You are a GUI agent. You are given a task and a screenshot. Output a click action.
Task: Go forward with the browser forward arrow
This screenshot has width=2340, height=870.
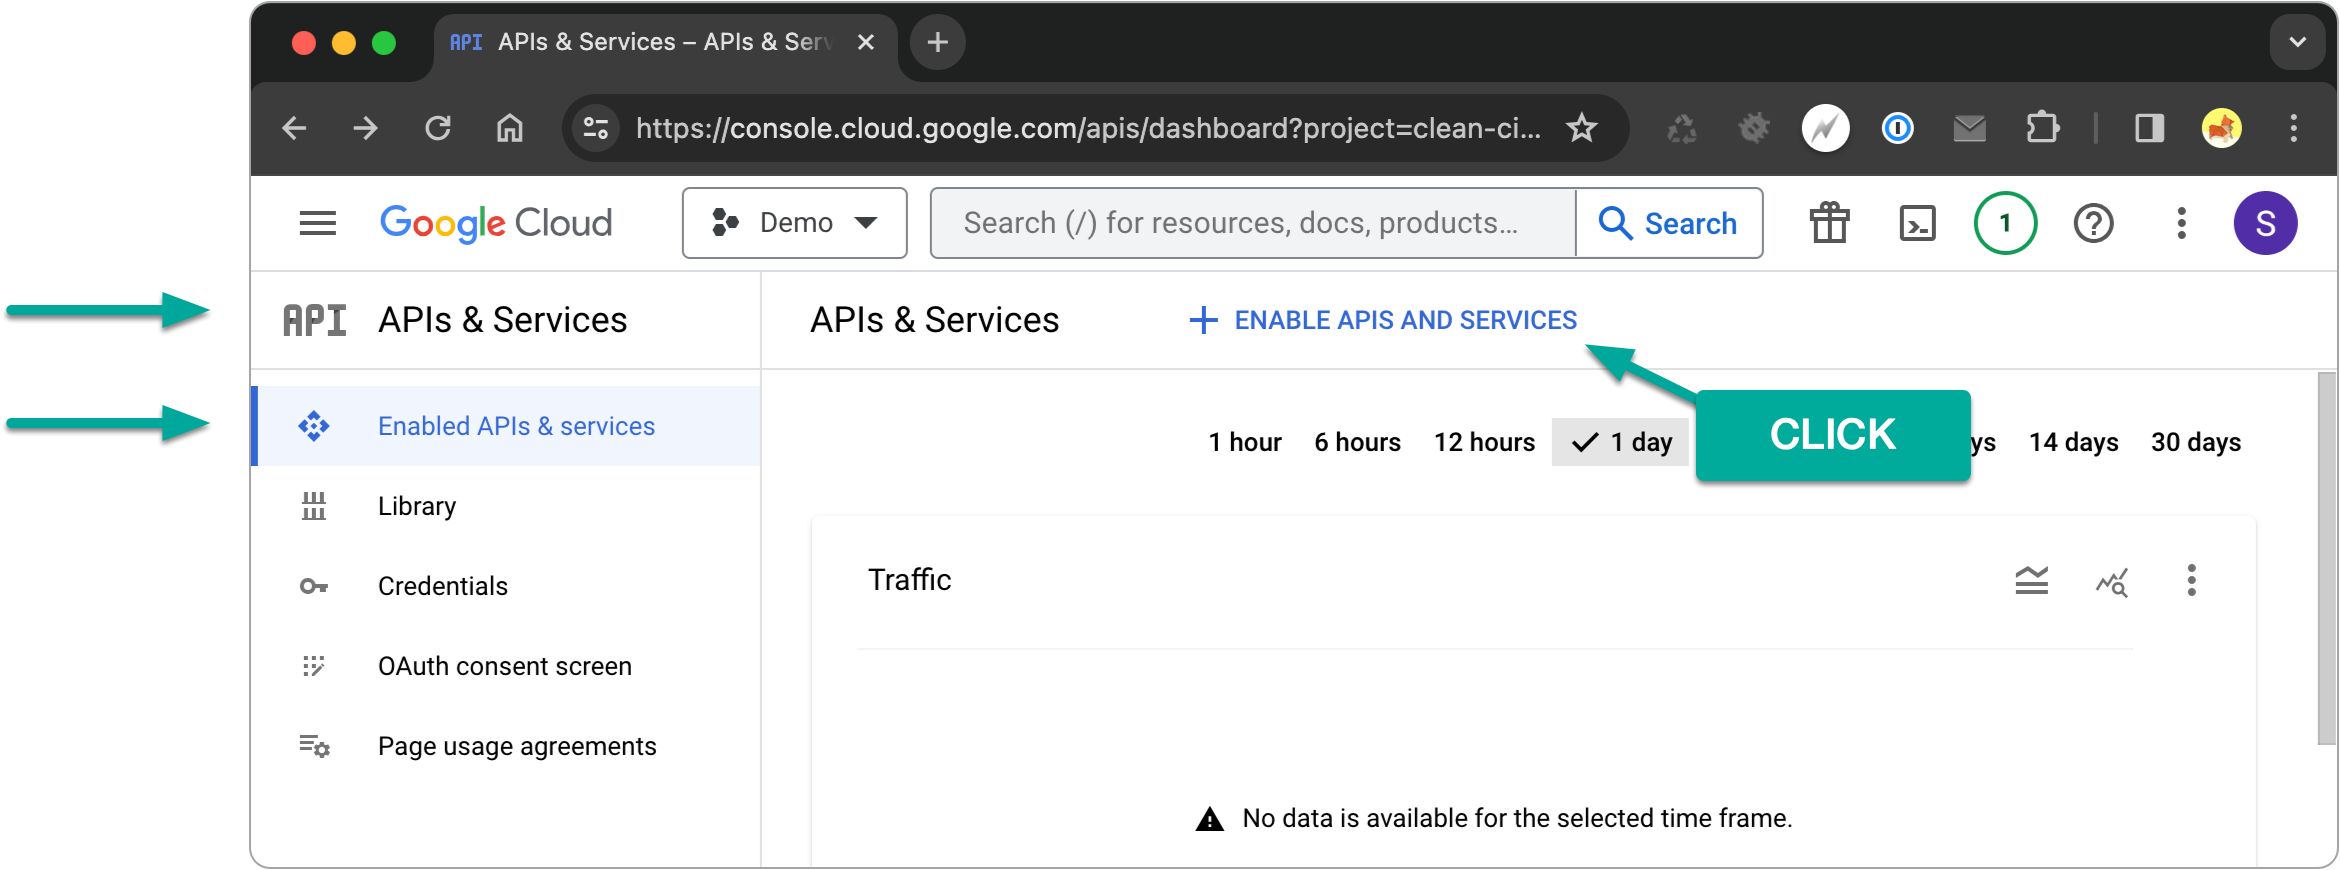pos(366,128)
